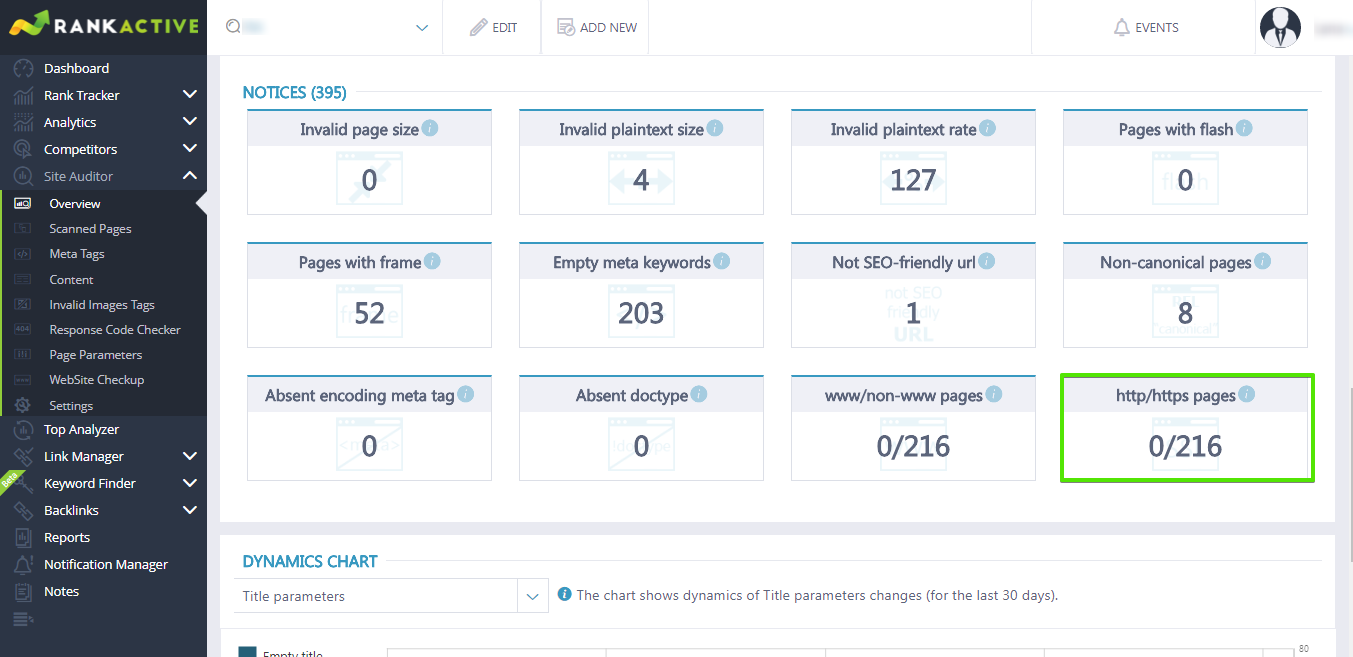Click the Empty title legend color swatch
Screen dimensions: 1353x657
pyautogui.click(x=247, y=652)
